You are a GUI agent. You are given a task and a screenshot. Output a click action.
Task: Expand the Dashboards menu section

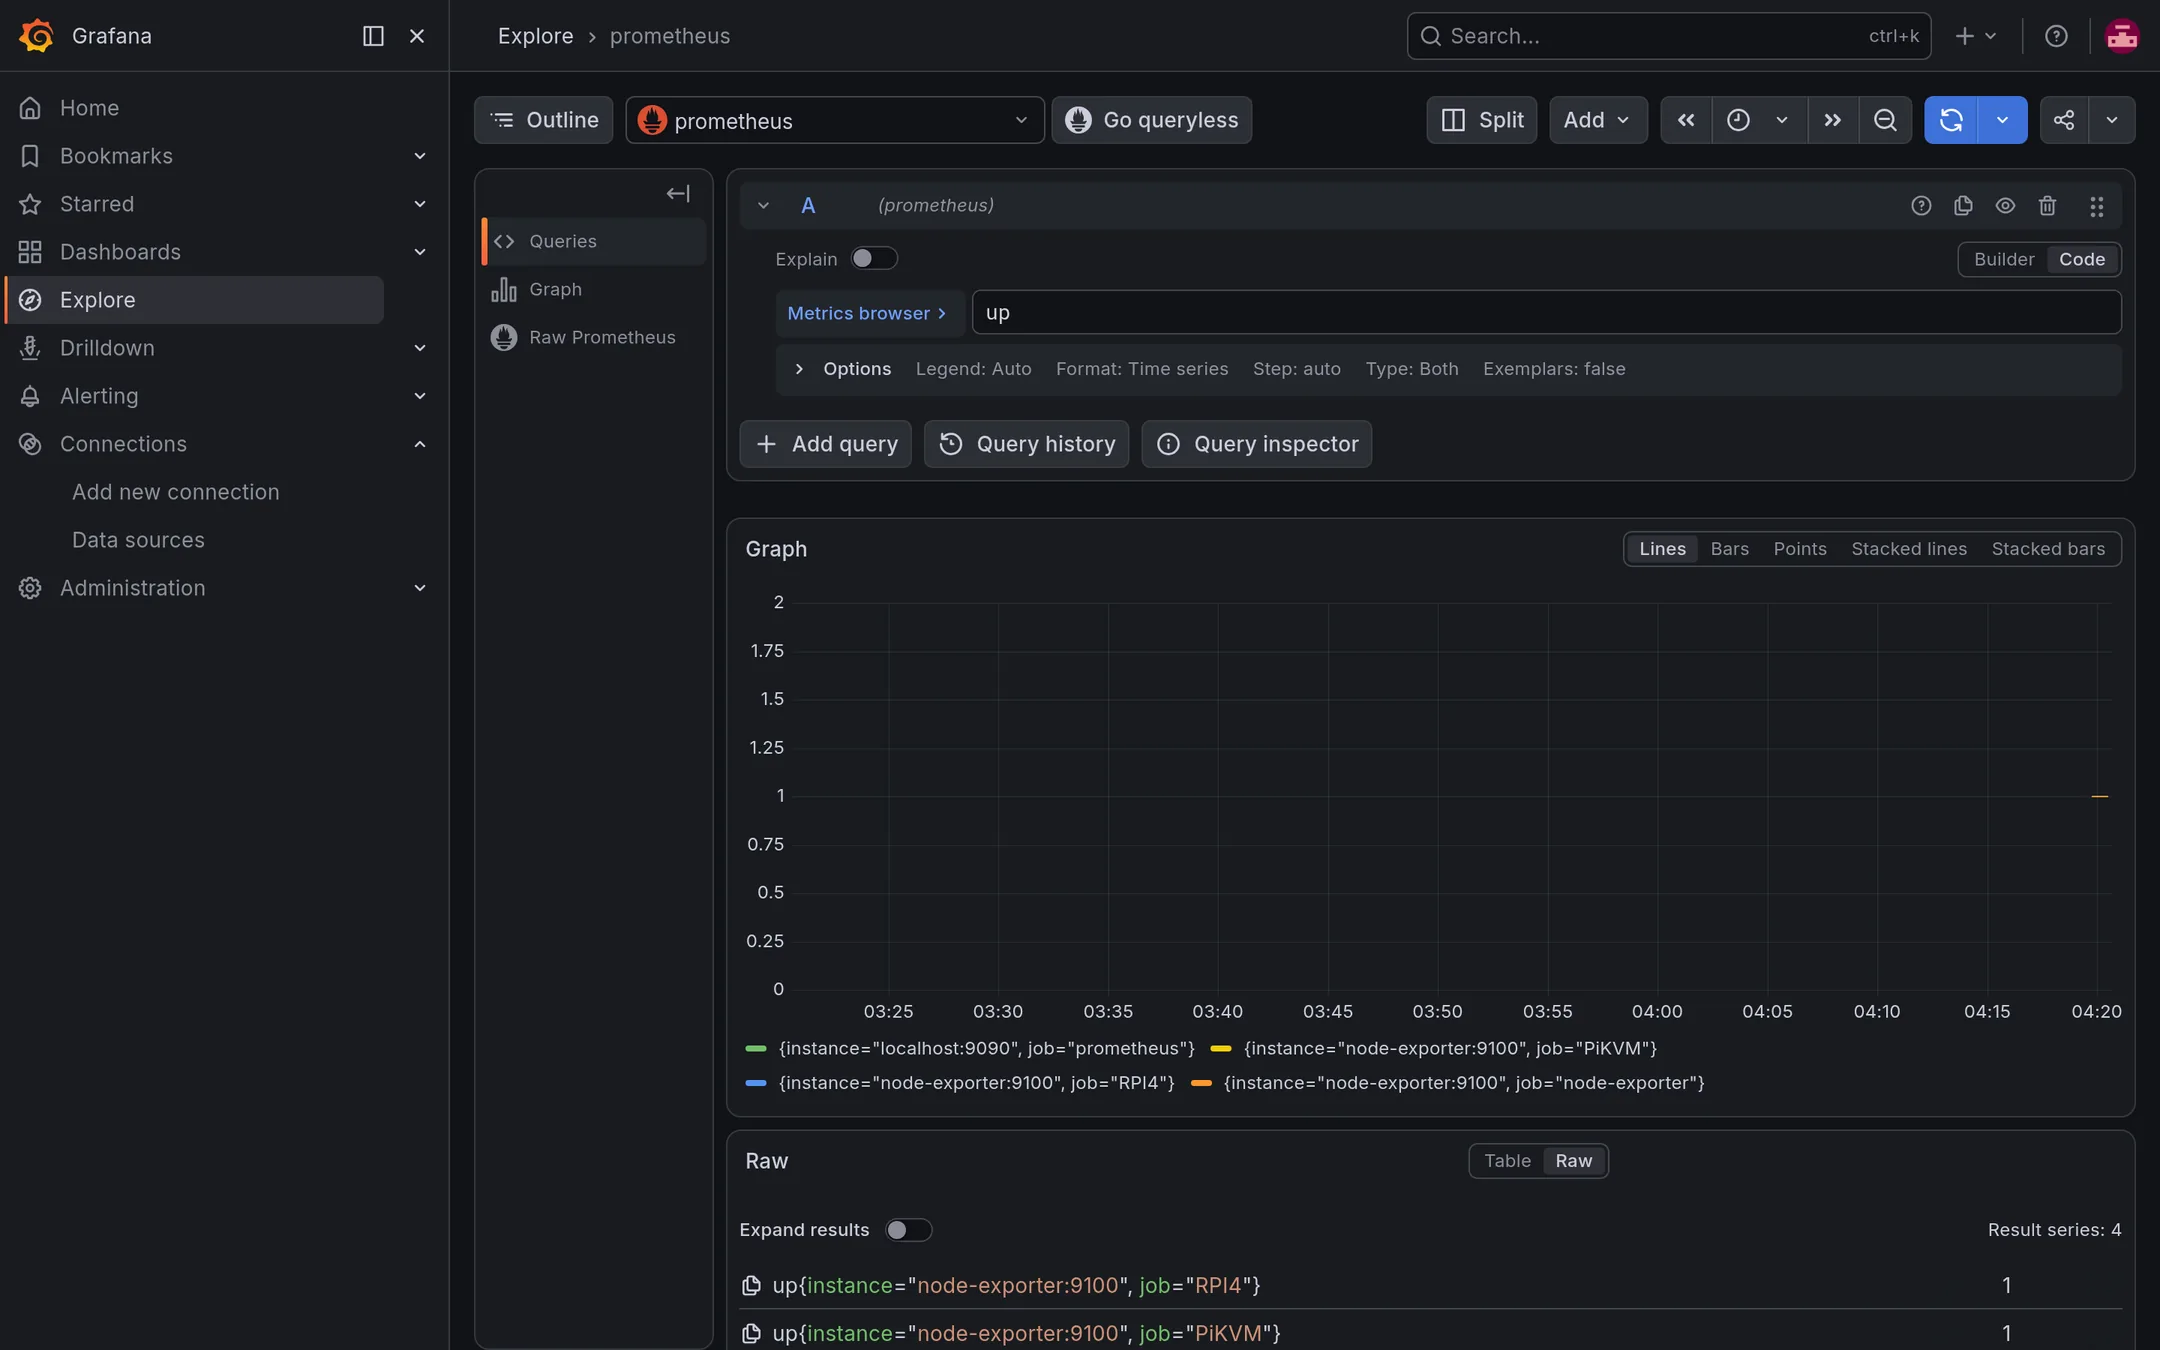pyautogui.click(x=420, y=252)
